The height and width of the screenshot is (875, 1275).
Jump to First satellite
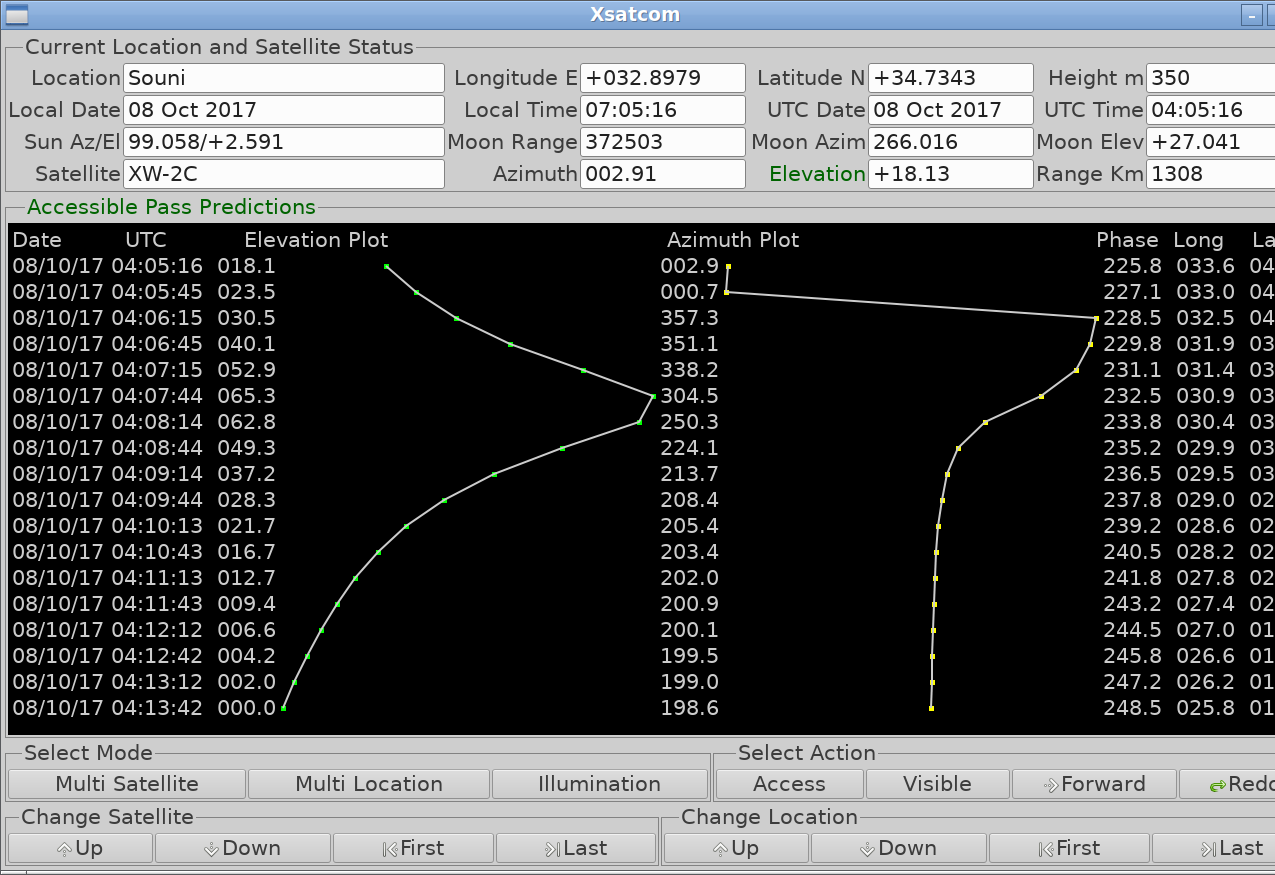[413, 848]
